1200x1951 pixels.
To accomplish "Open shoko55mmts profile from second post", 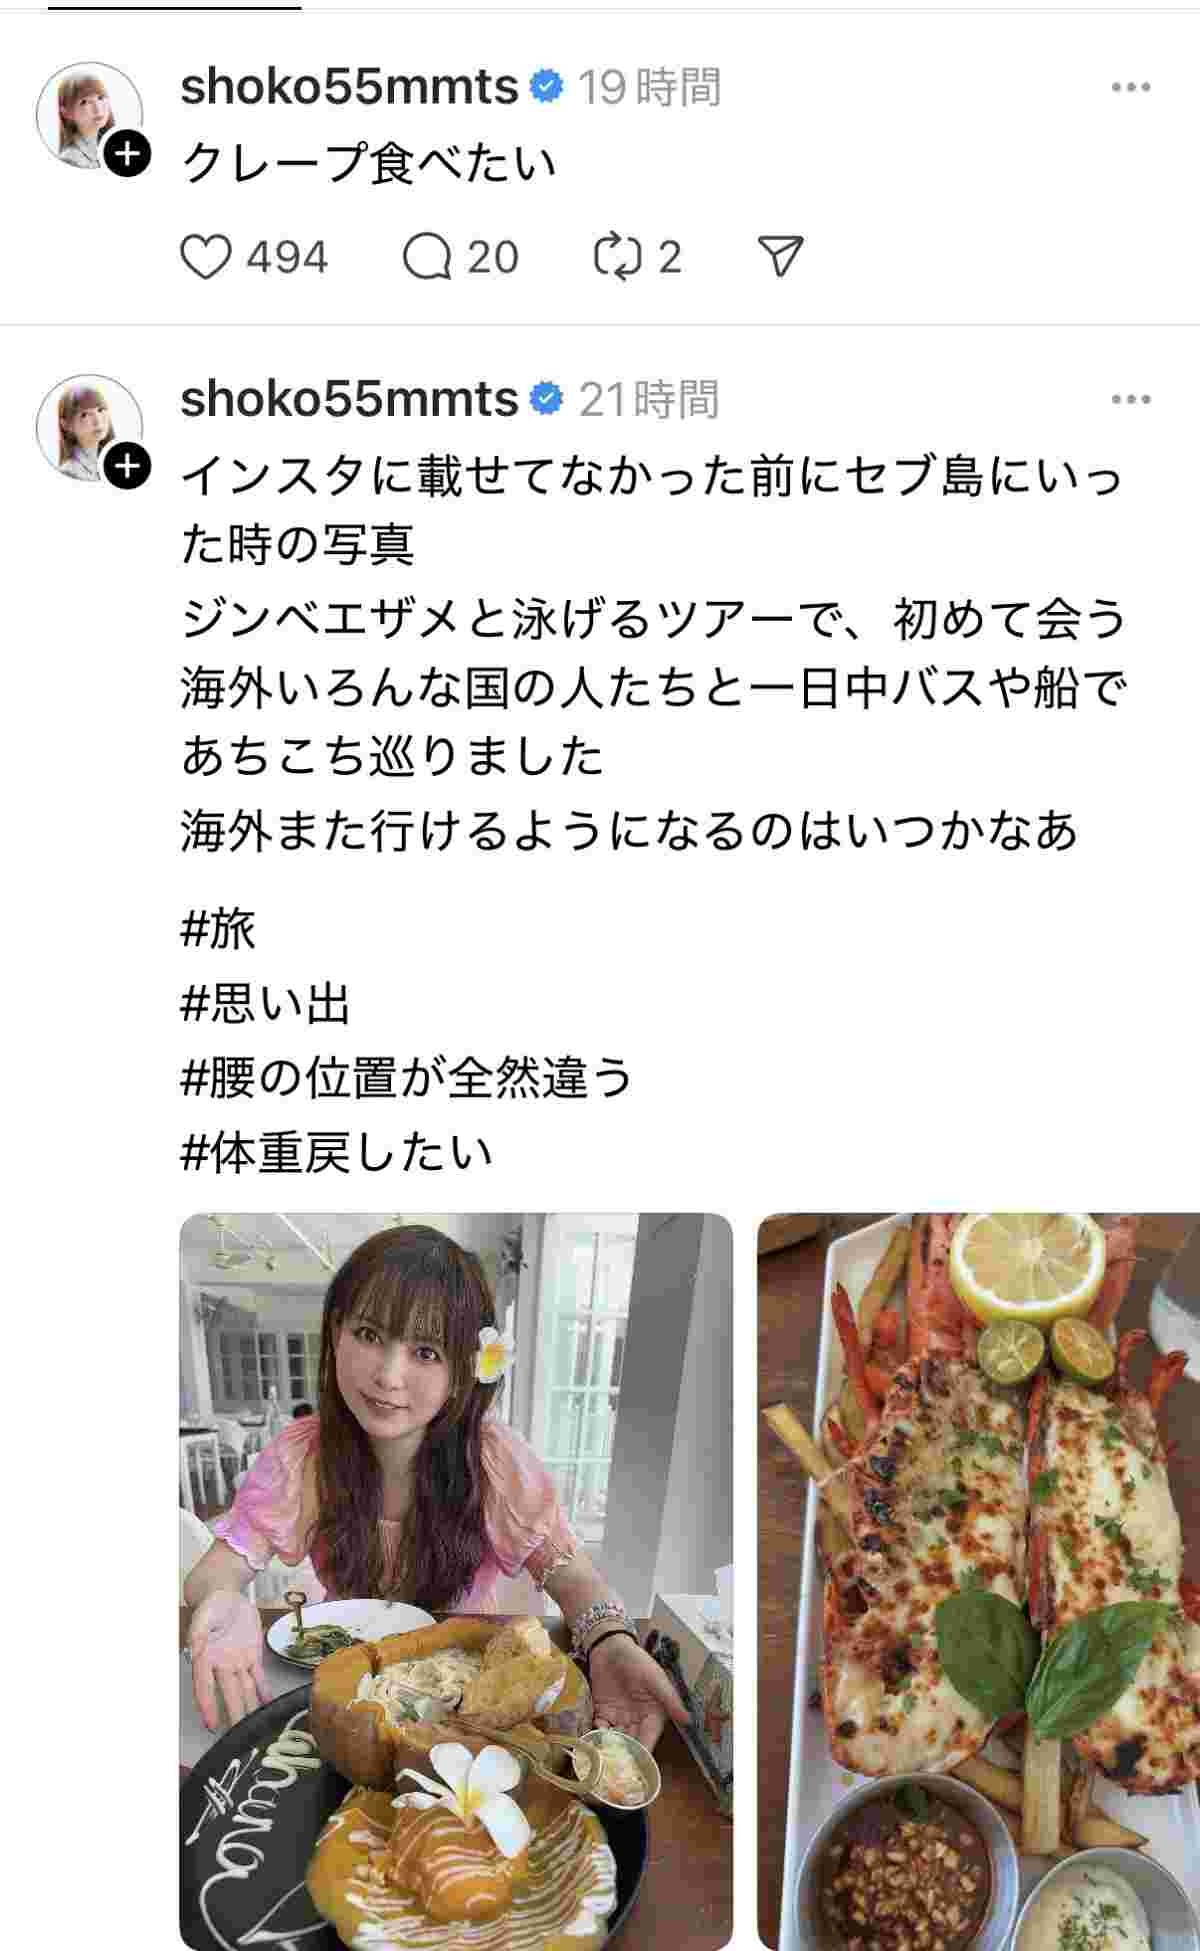I will pos(349,400).
